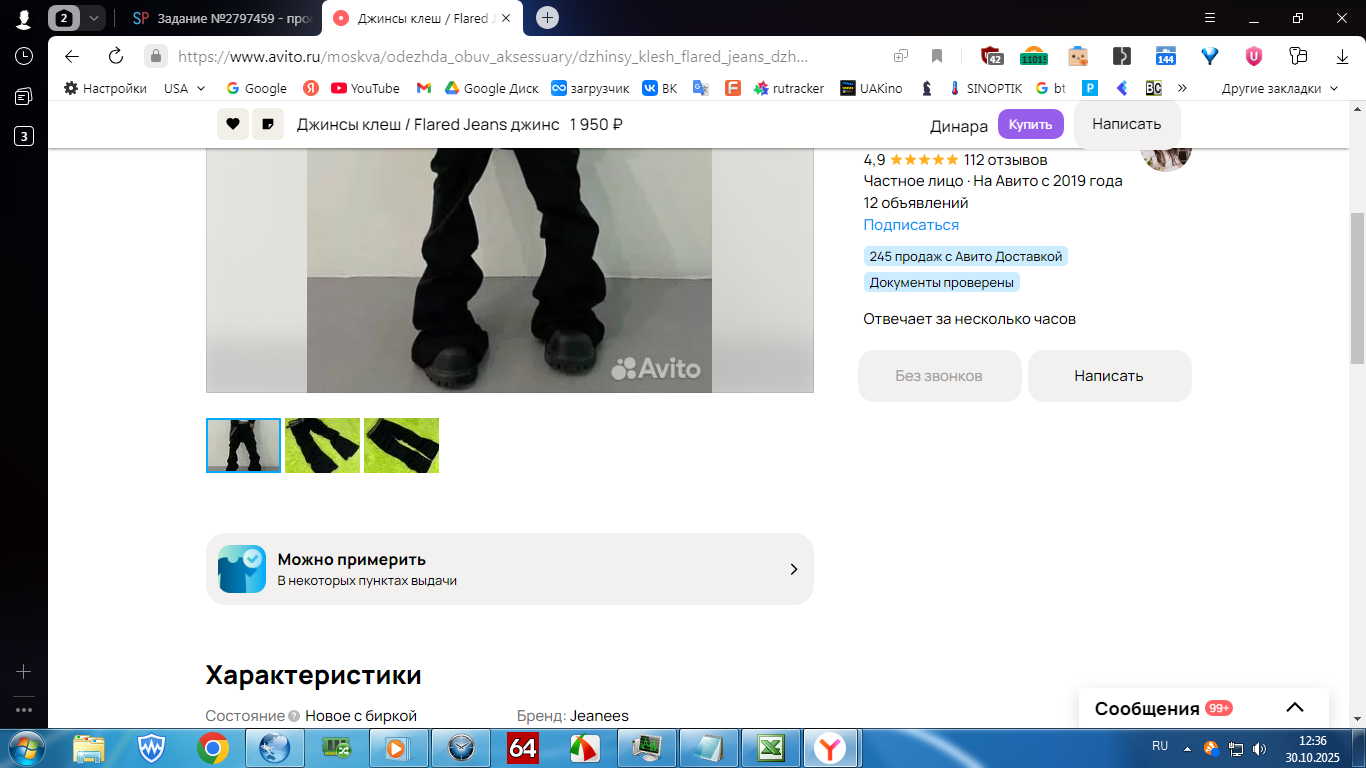Open the browser hamburger menu
Image resolution: width=1366 pixels, height=768 pixels.
coord(1209,18)
